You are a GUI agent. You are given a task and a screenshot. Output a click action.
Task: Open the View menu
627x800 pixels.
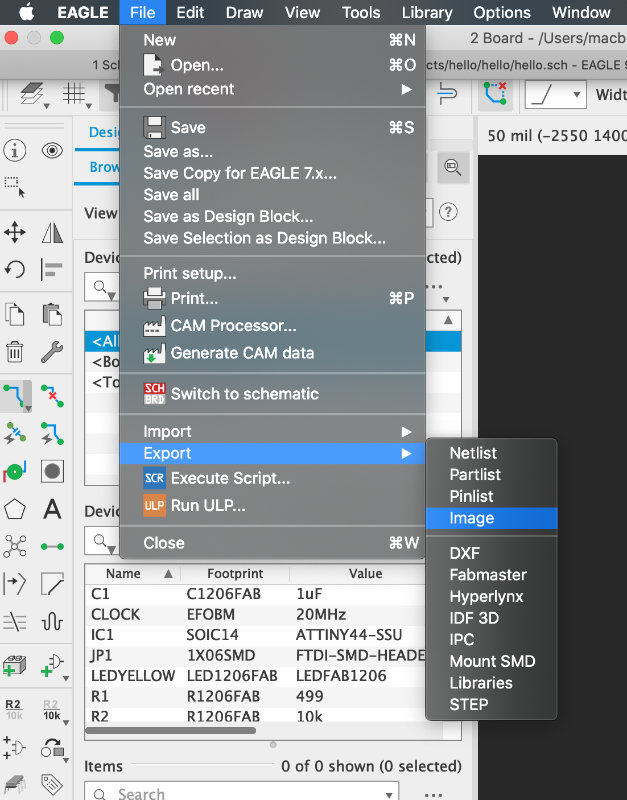[x=303, y=12]
